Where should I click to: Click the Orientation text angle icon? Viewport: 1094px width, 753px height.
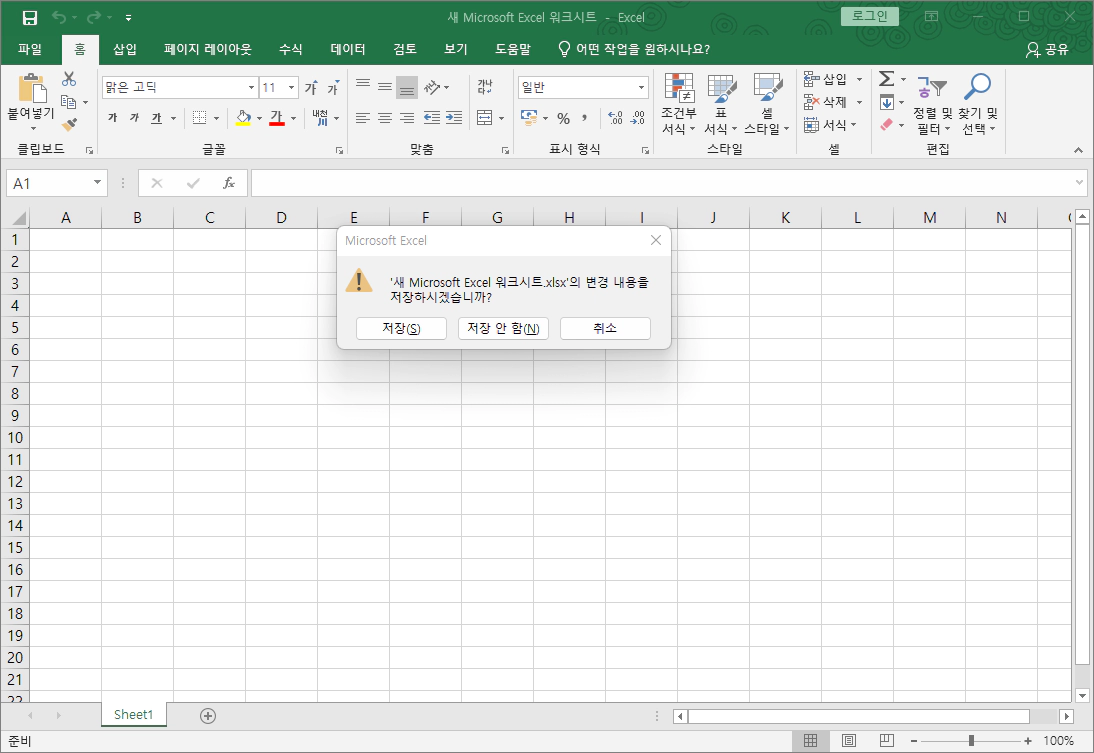click(432, 87)
